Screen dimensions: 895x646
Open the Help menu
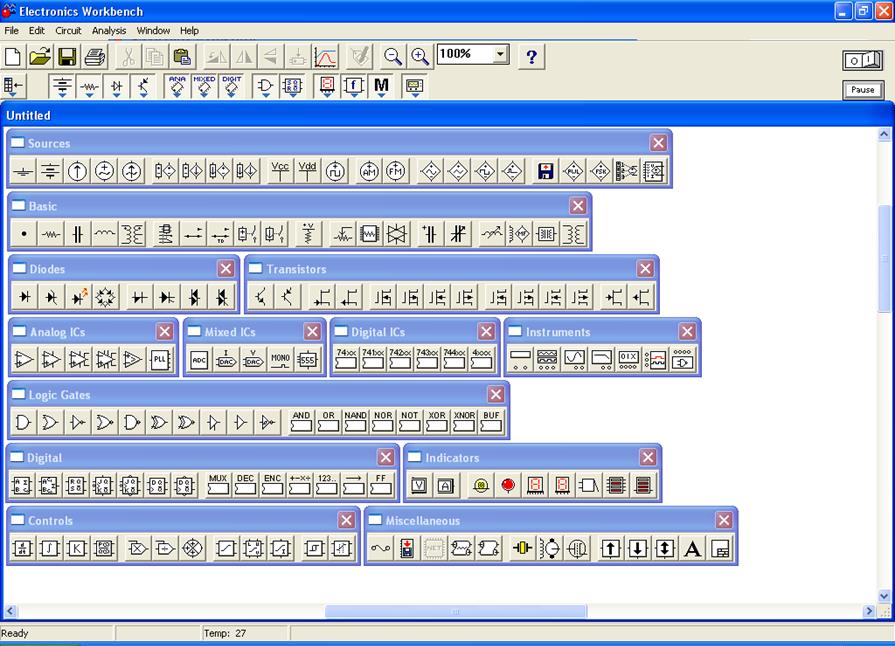tap(189, 31)
